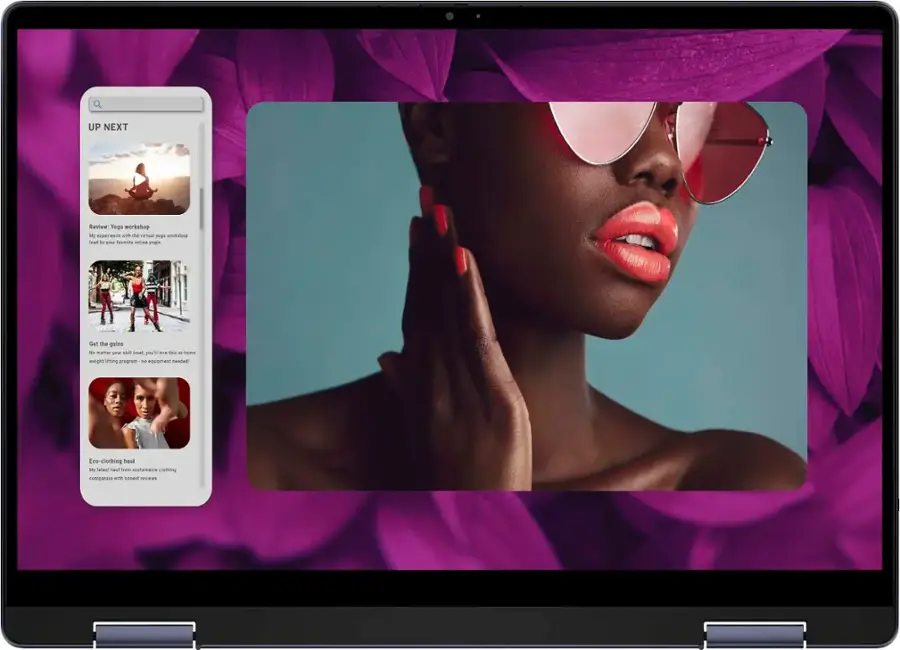
Task: Play the yoga meditation video thumbnail
Action: pyautogui.click(x=139, y=179)
